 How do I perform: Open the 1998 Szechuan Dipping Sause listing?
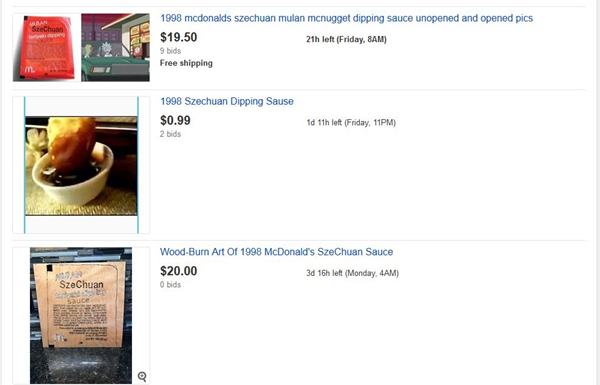coord(227,101)
